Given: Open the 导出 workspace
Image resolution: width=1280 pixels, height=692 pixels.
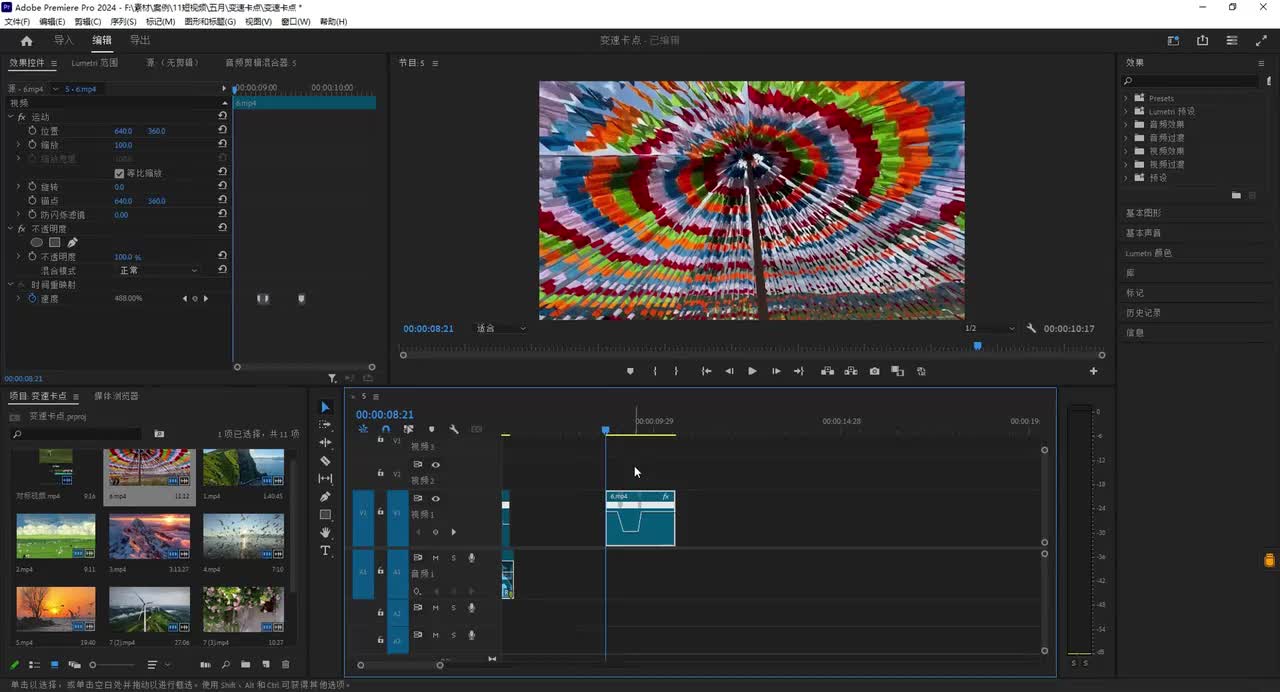Looking at the screenshot, I should 140,41.
